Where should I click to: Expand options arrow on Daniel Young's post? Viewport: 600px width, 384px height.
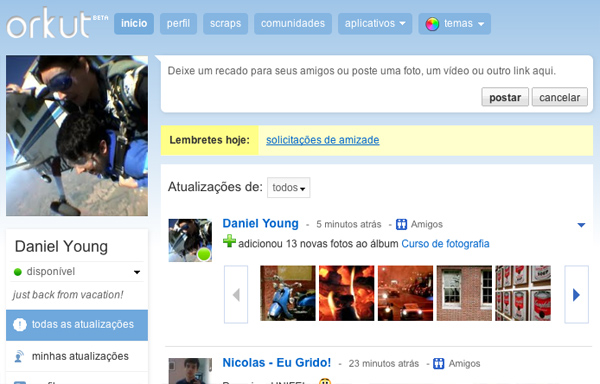(x=581, y=225)
